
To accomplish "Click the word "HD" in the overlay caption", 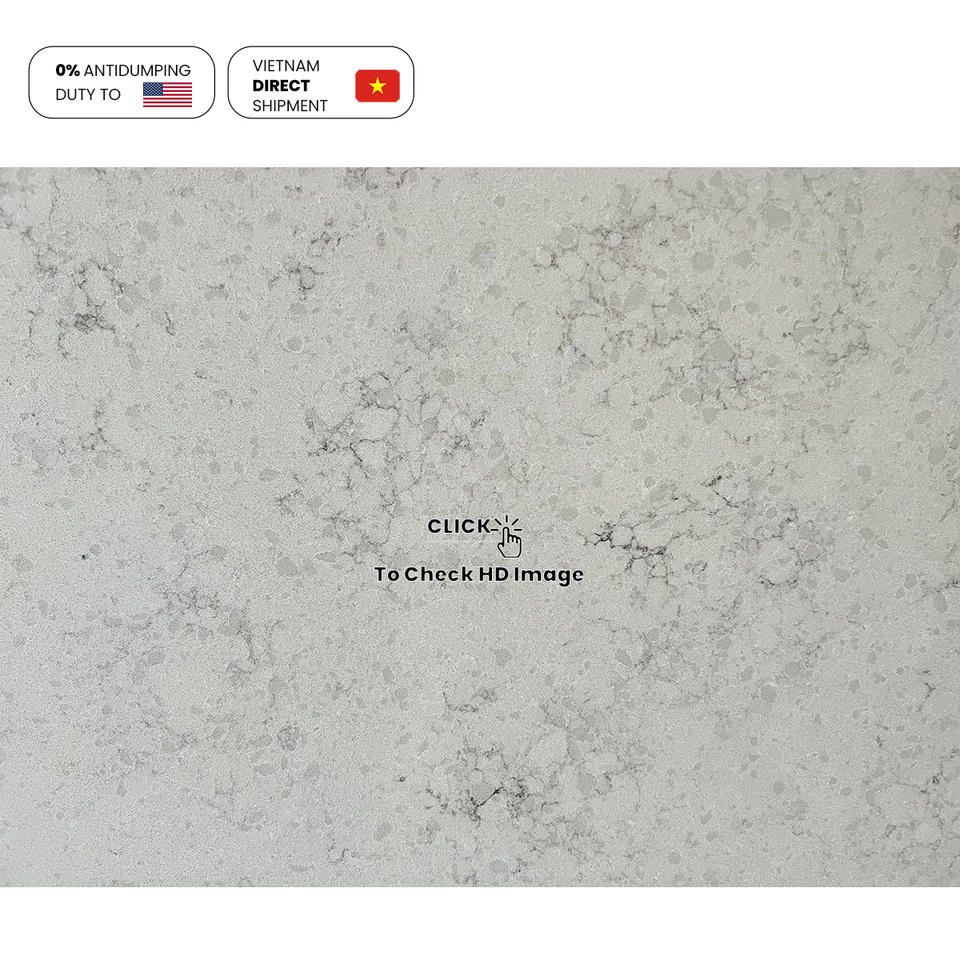I will pyautogui.click(x=493, y=574).
